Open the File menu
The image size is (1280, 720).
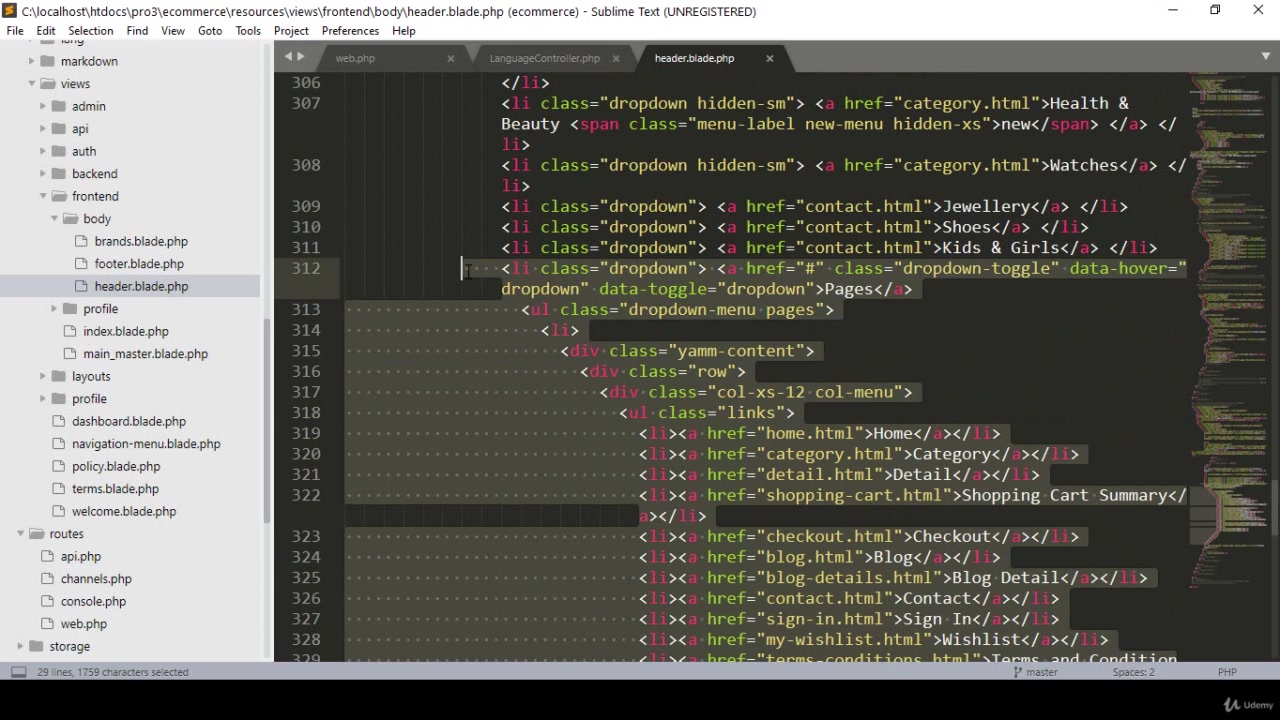(x=15, y=31)
